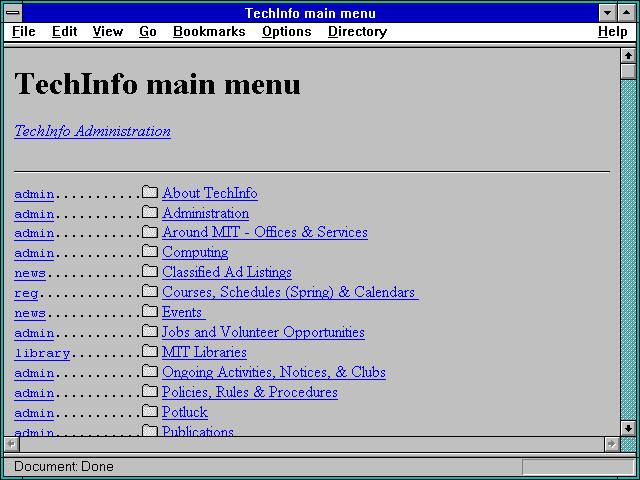
Task: Click folder icon beside MIT Libraries
Action: (150, 351)
